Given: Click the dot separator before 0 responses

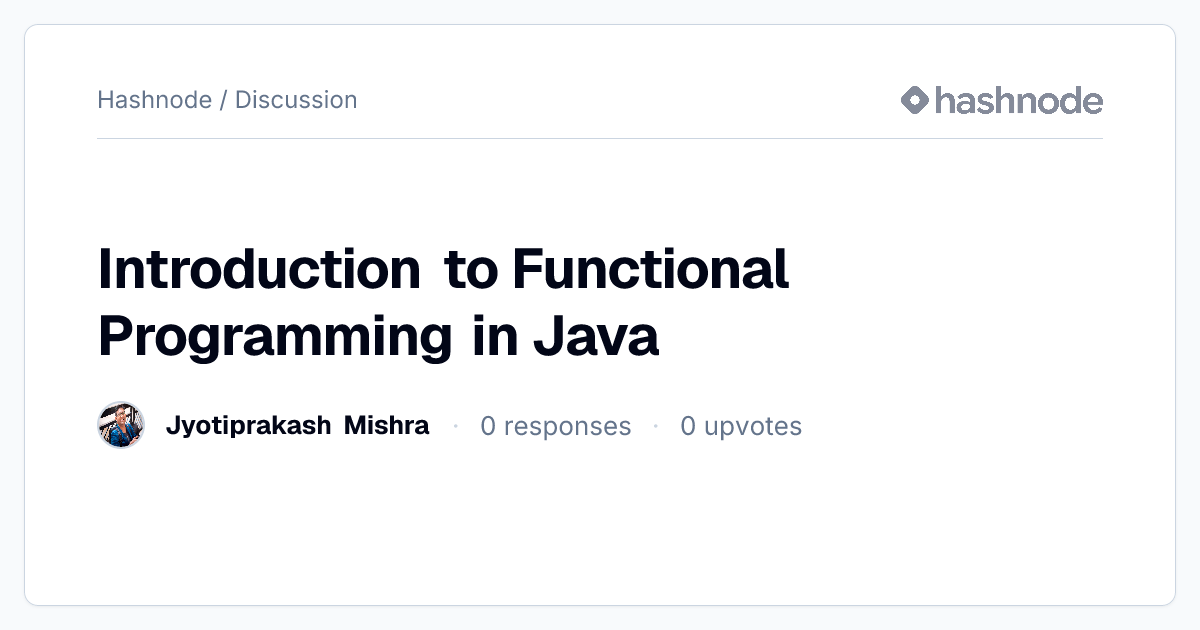Looking at the screenshot, I should pos(455,426).
